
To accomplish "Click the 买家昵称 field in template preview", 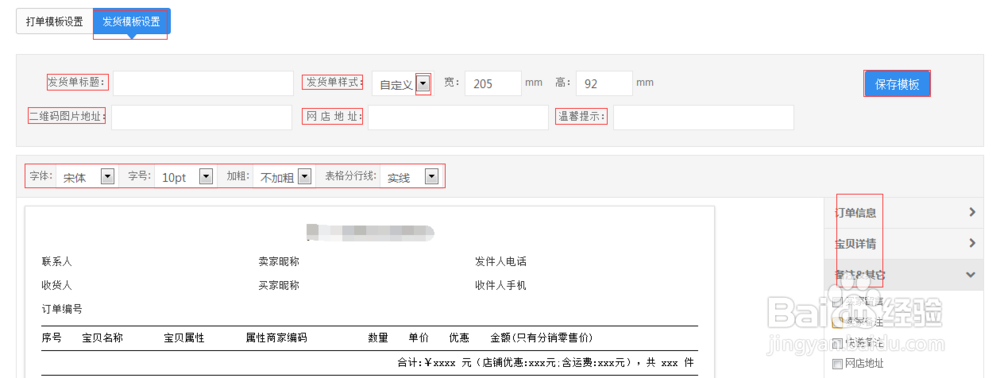I will point(279,285).
